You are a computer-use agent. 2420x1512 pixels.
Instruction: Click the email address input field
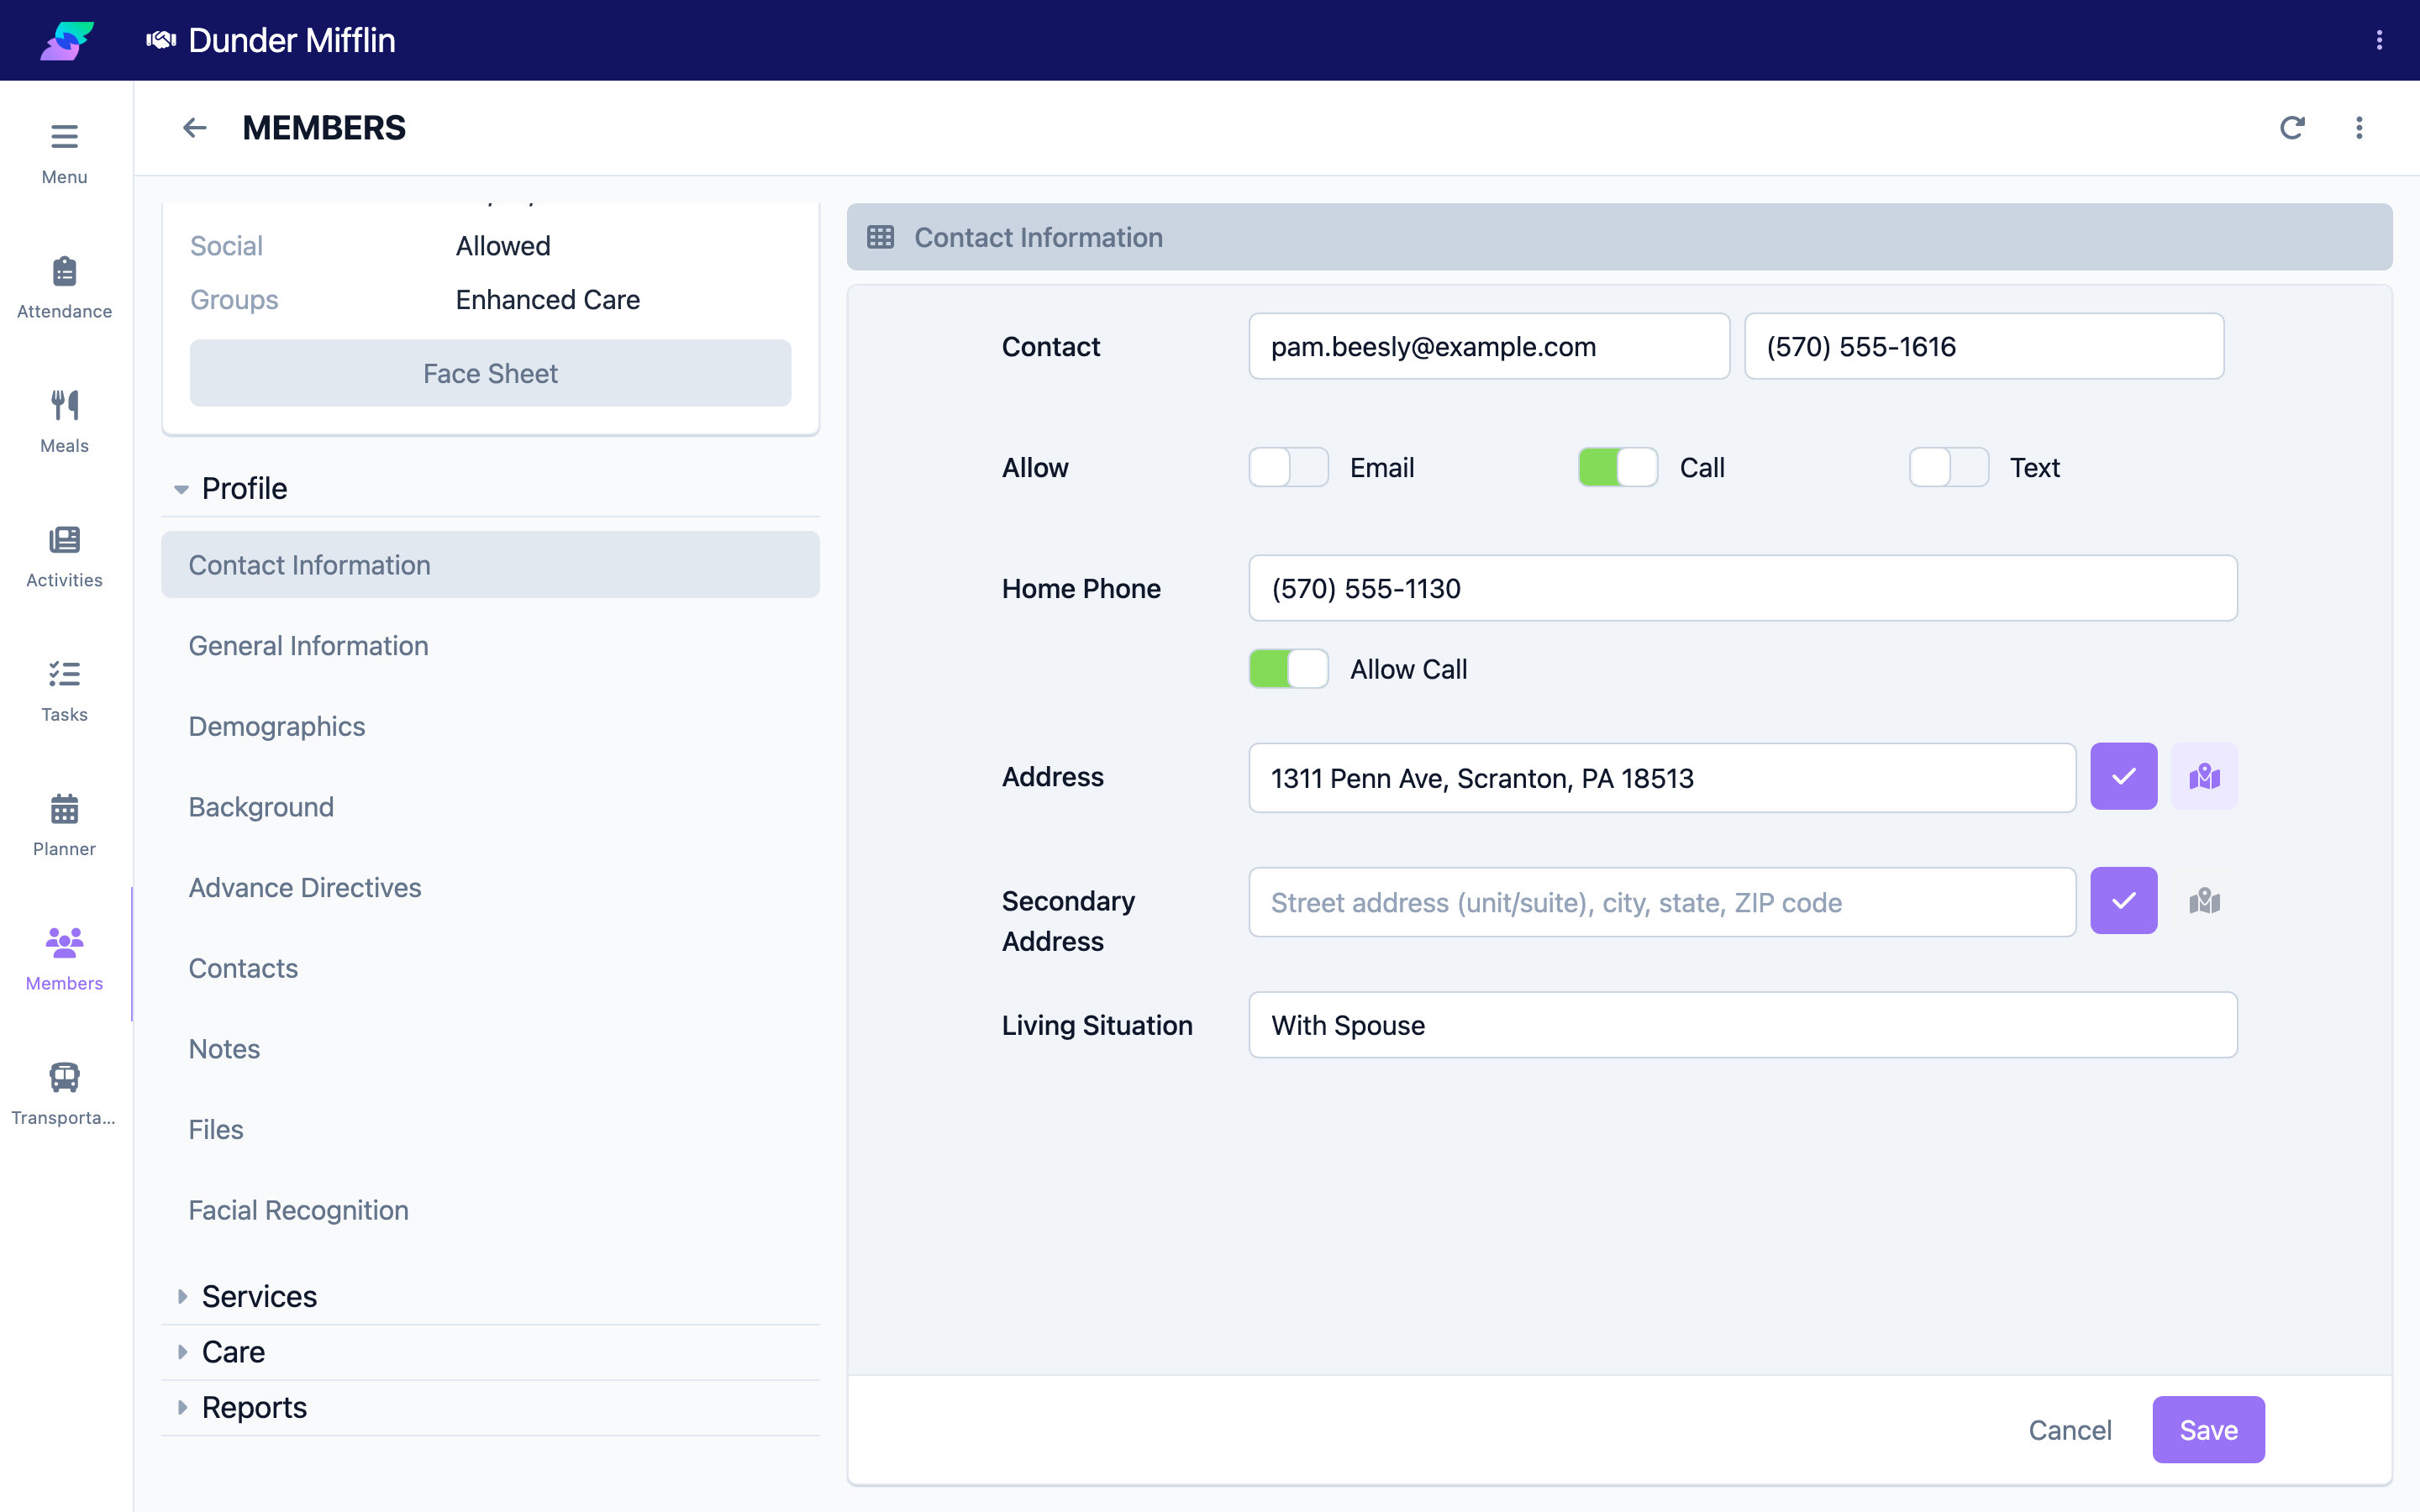click(x=1488, y=346)
